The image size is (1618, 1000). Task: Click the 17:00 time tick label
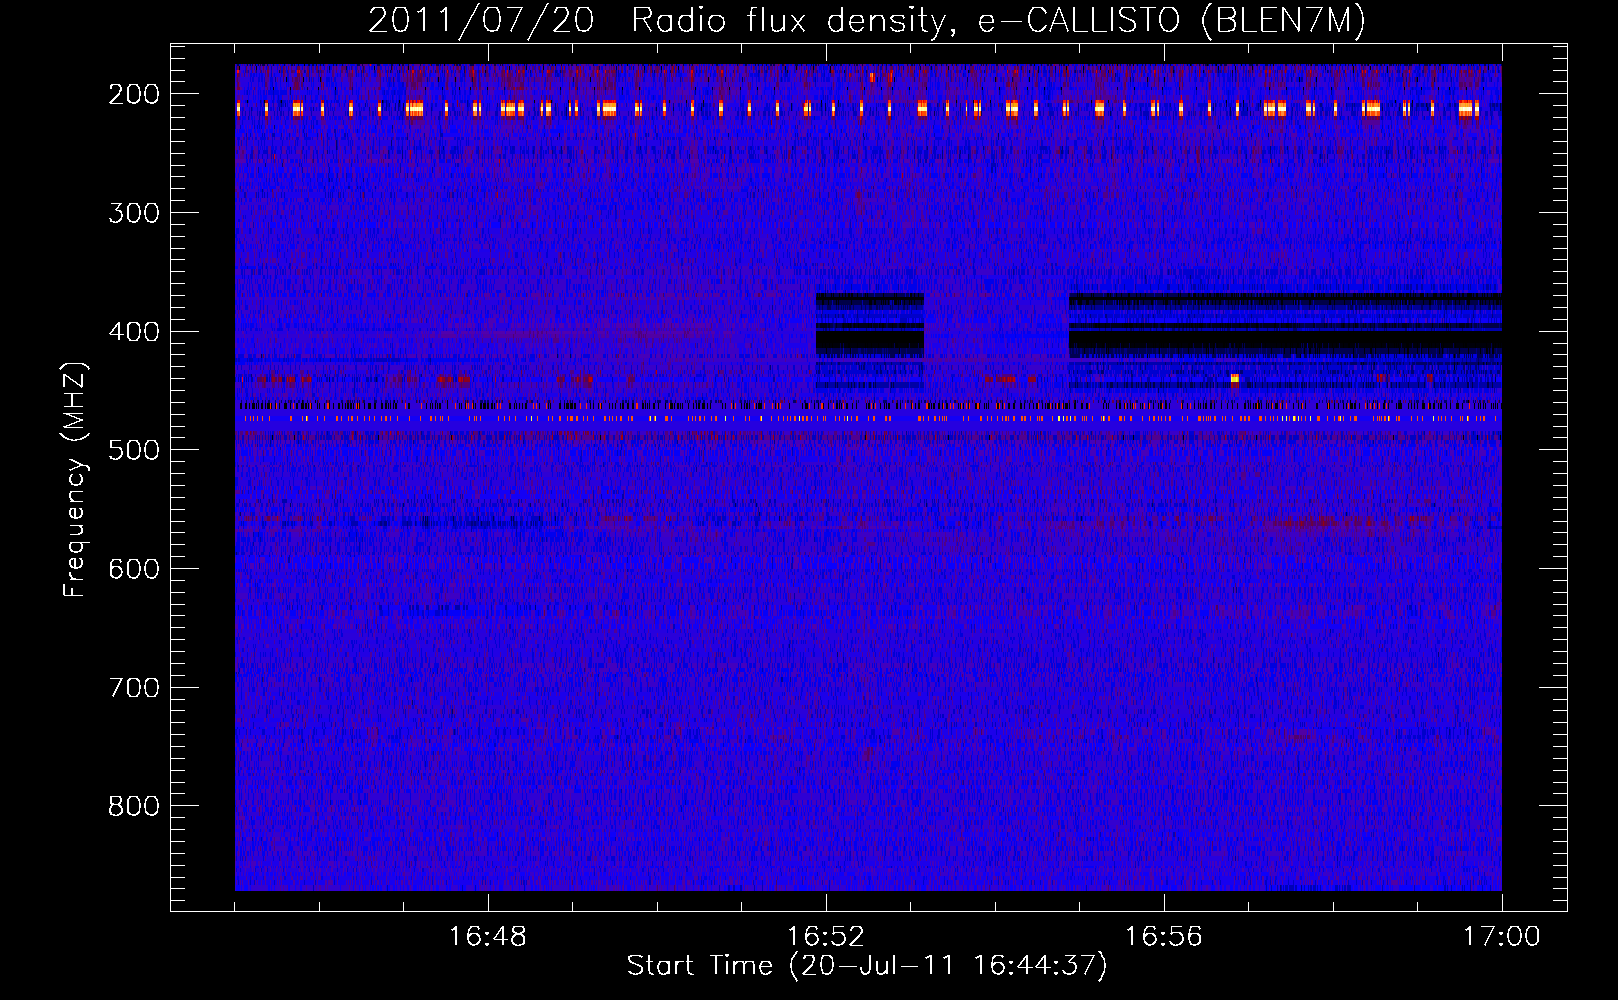pyautogui.click(x=1502, y=937)
